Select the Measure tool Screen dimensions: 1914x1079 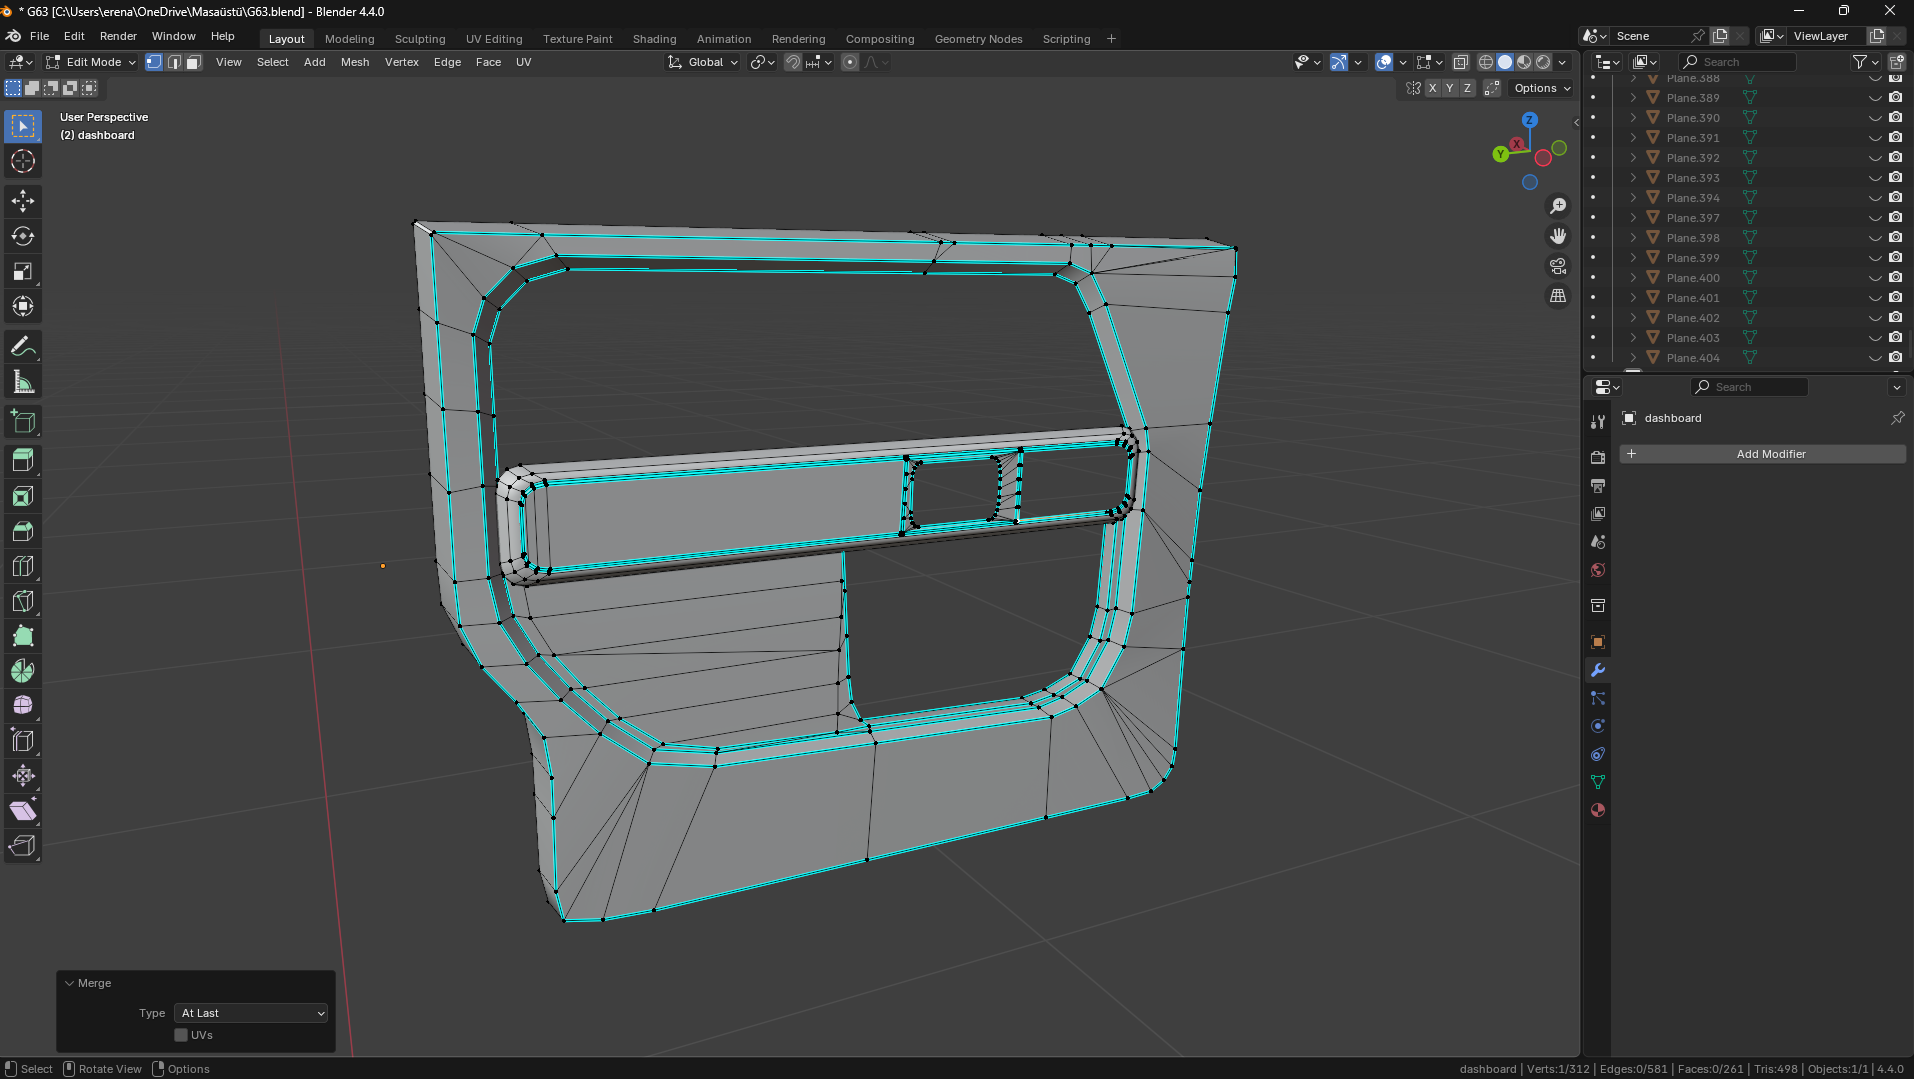click(23, 382)
